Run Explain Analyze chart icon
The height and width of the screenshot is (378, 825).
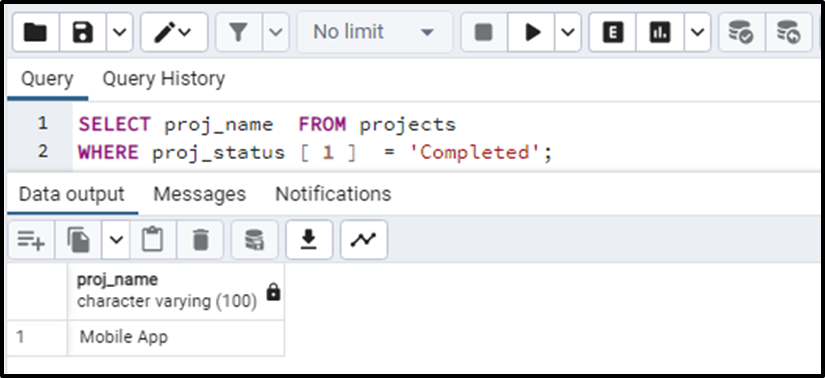[659, 33]
